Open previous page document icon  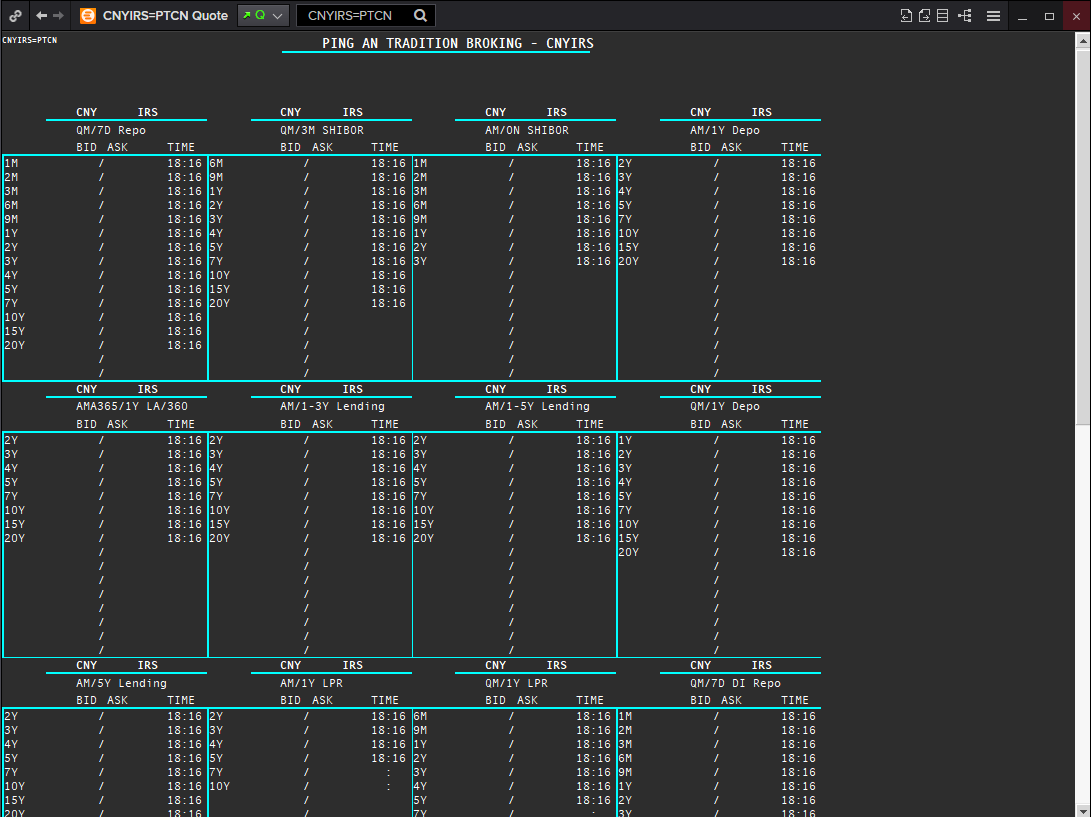[x=906, y=15]
